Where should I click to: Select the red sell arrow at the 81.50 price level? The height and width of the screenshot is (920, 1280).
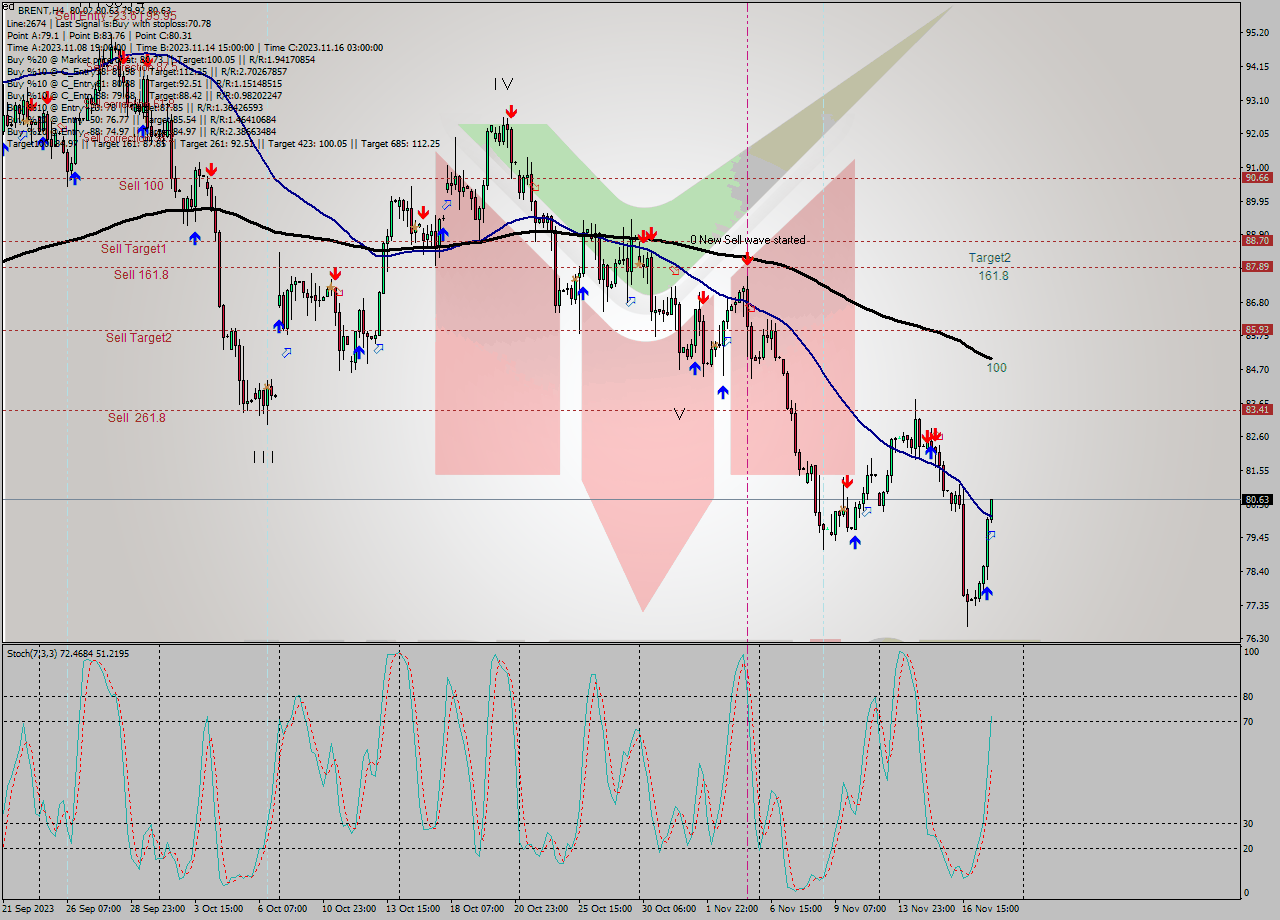click(x=847, y=481)
